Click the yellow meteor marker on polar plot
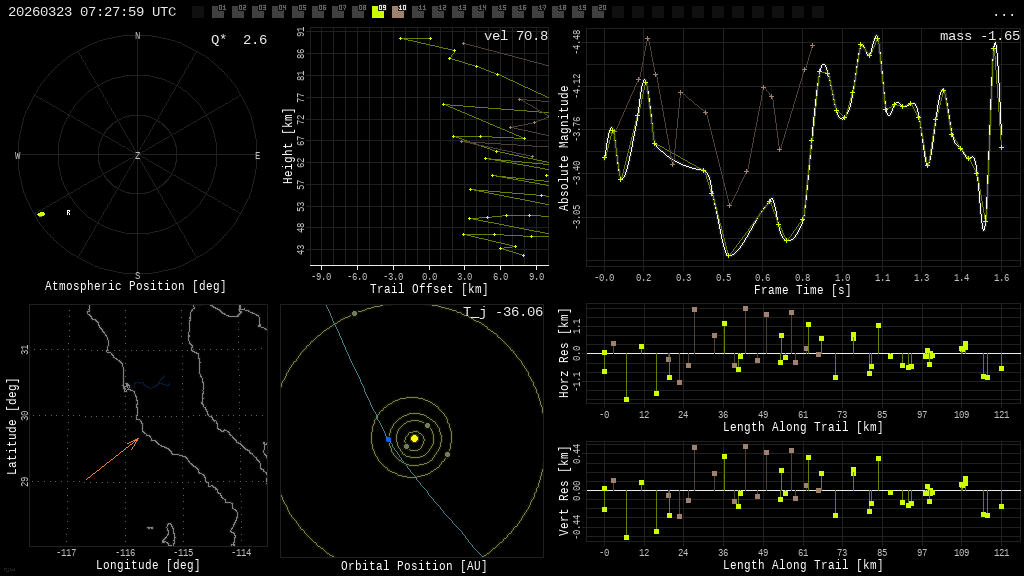 tap(41, 214)
